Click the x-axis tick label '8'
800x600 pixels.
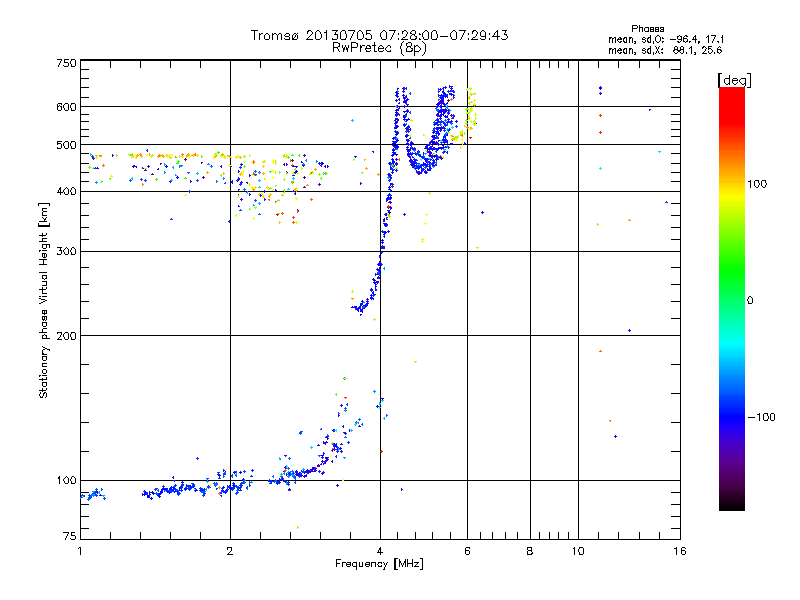[x=530, y=551]
